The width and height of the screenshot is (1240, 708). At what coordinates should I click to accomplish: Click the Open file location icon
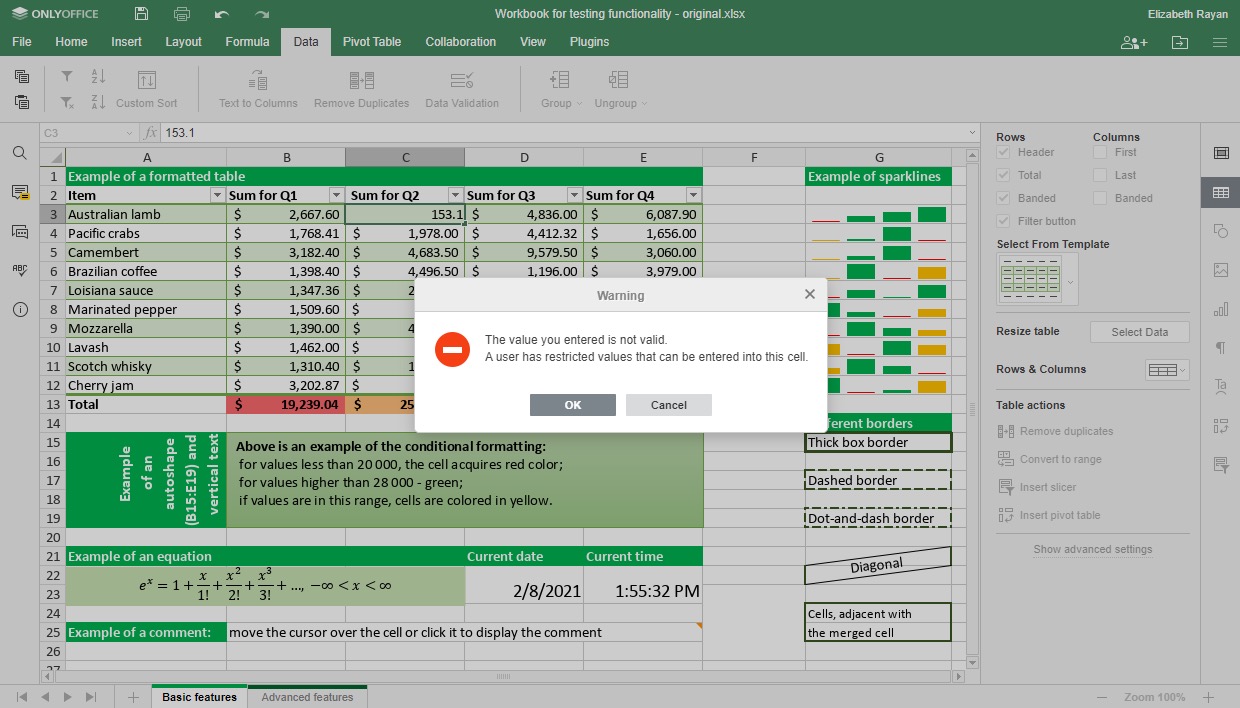1180,42
